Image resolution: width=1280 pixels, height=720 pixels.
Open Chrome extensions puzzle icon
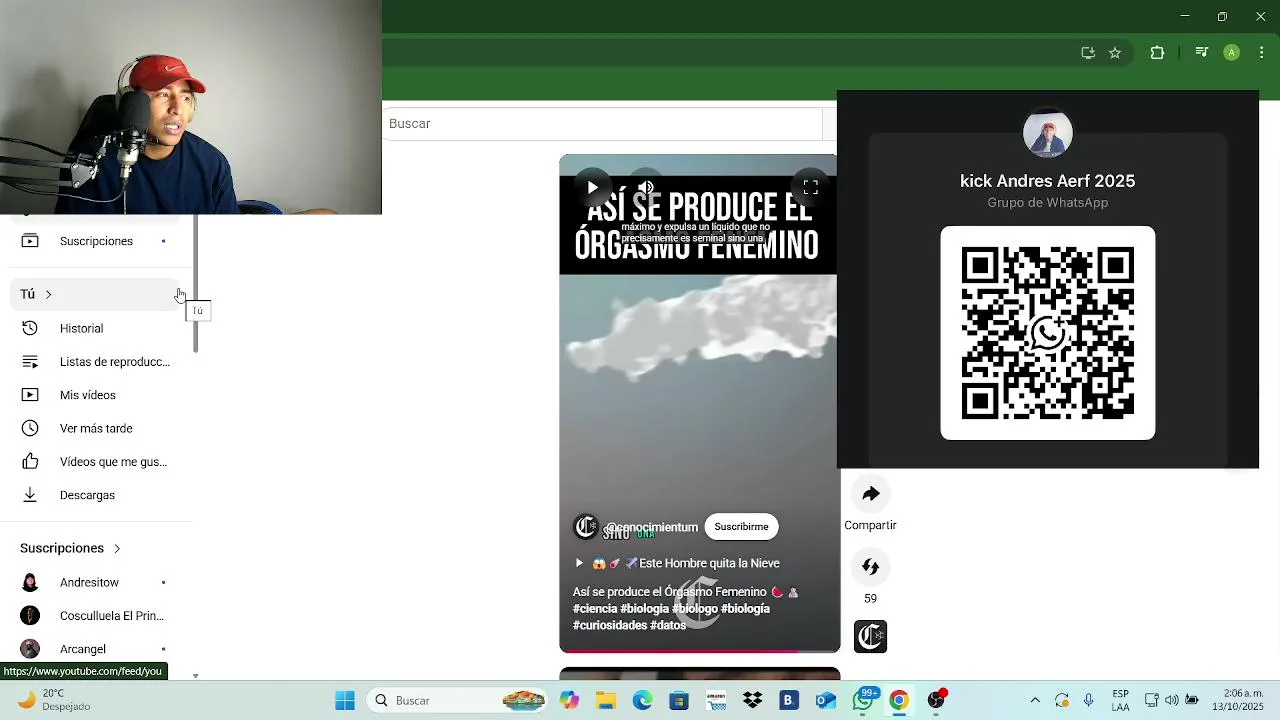point(1157,53)
